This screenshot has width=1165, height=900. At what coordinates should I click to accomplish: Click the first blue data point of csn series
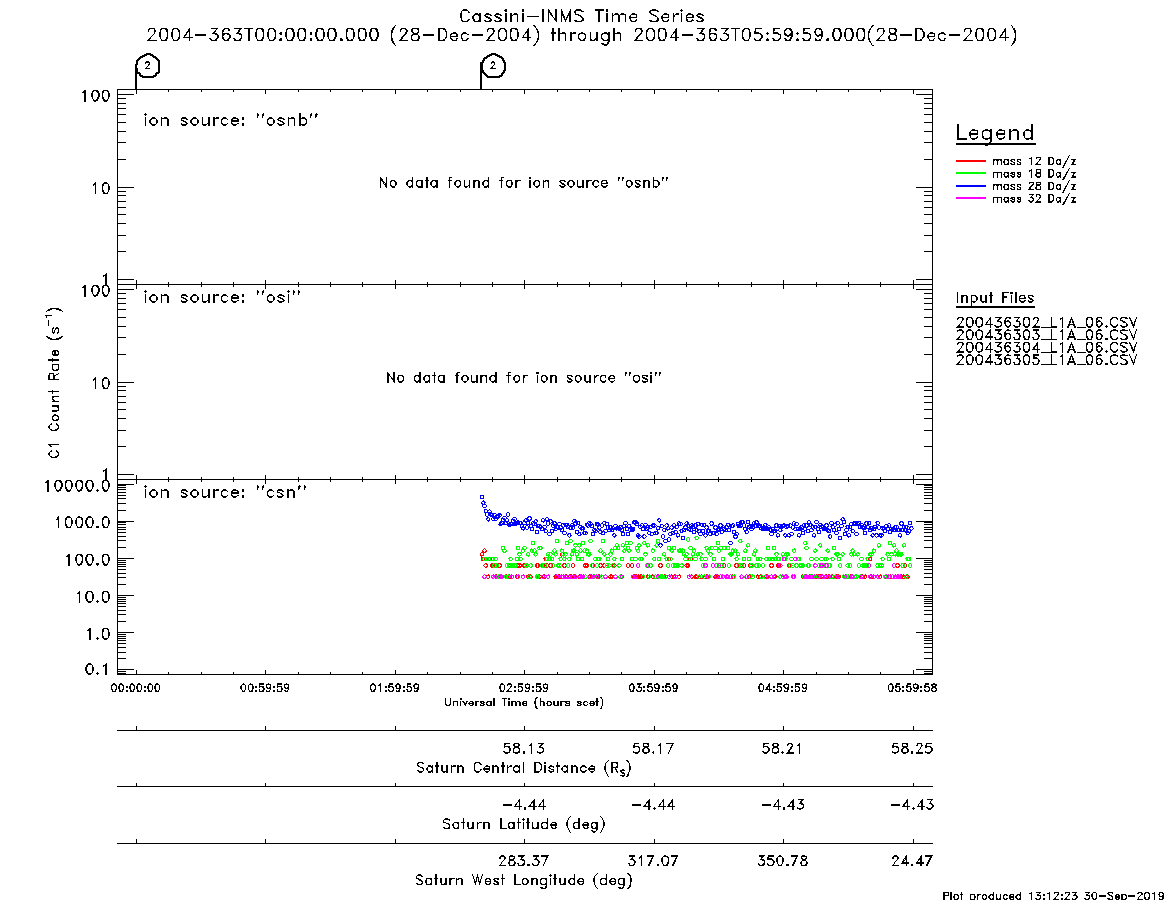point(482,497)
